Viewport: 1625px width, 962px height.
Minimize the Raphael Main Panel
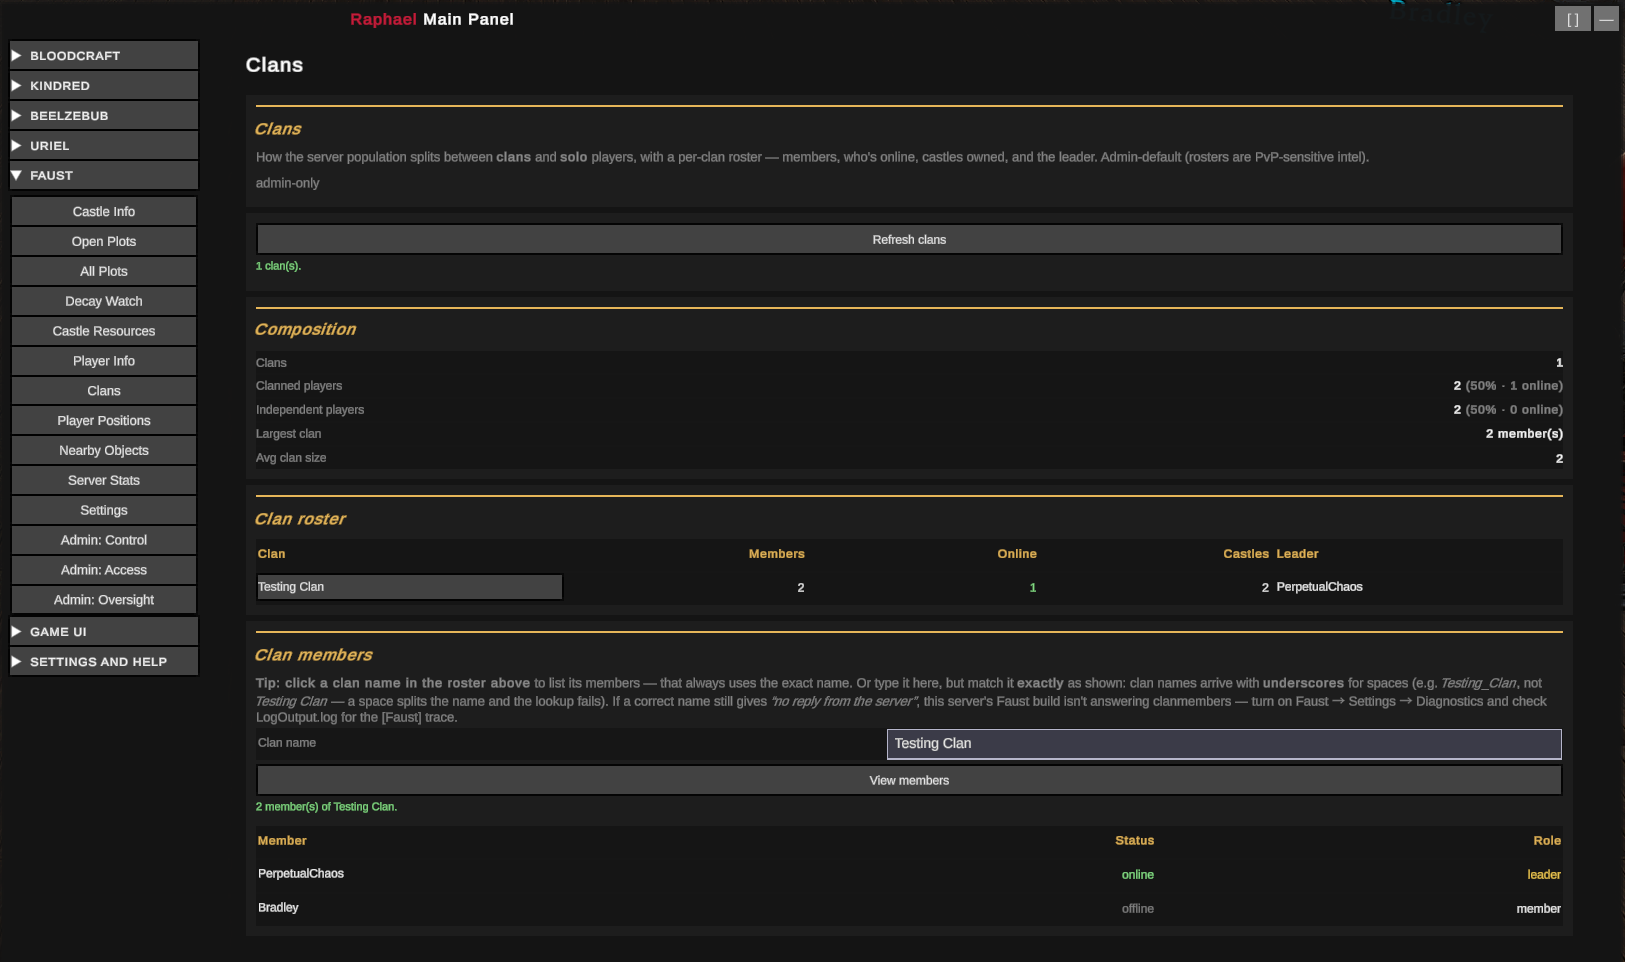pos(1606,19)
